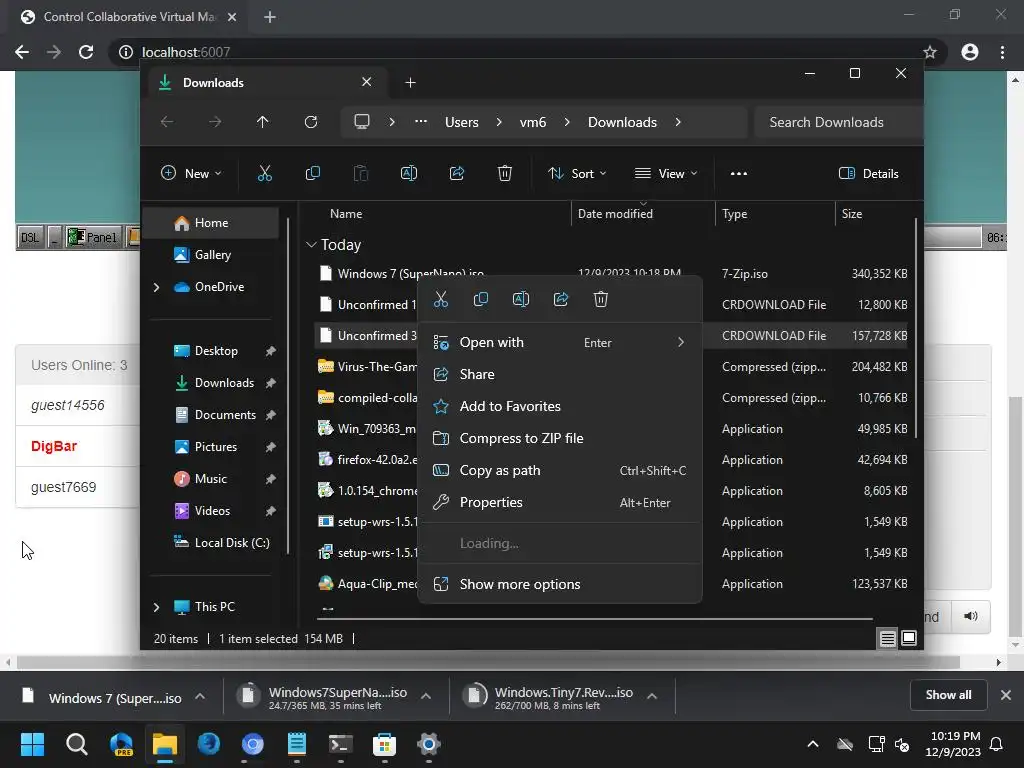Click Show all downloads button

click(948, 695)
